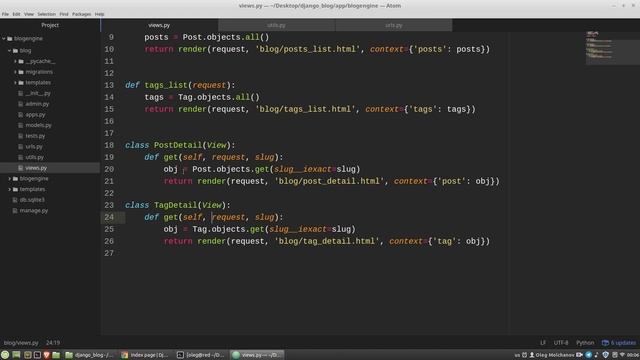Click the 24:19 cursor position indicator
Screen dimensions: 640x360
[53, 343]
